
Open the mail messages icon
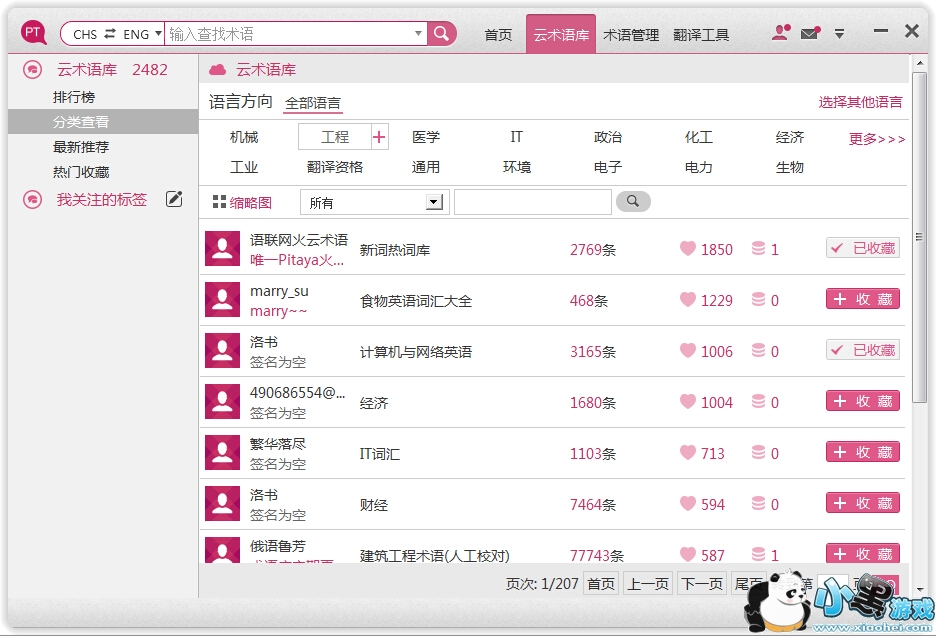point(810,33)
